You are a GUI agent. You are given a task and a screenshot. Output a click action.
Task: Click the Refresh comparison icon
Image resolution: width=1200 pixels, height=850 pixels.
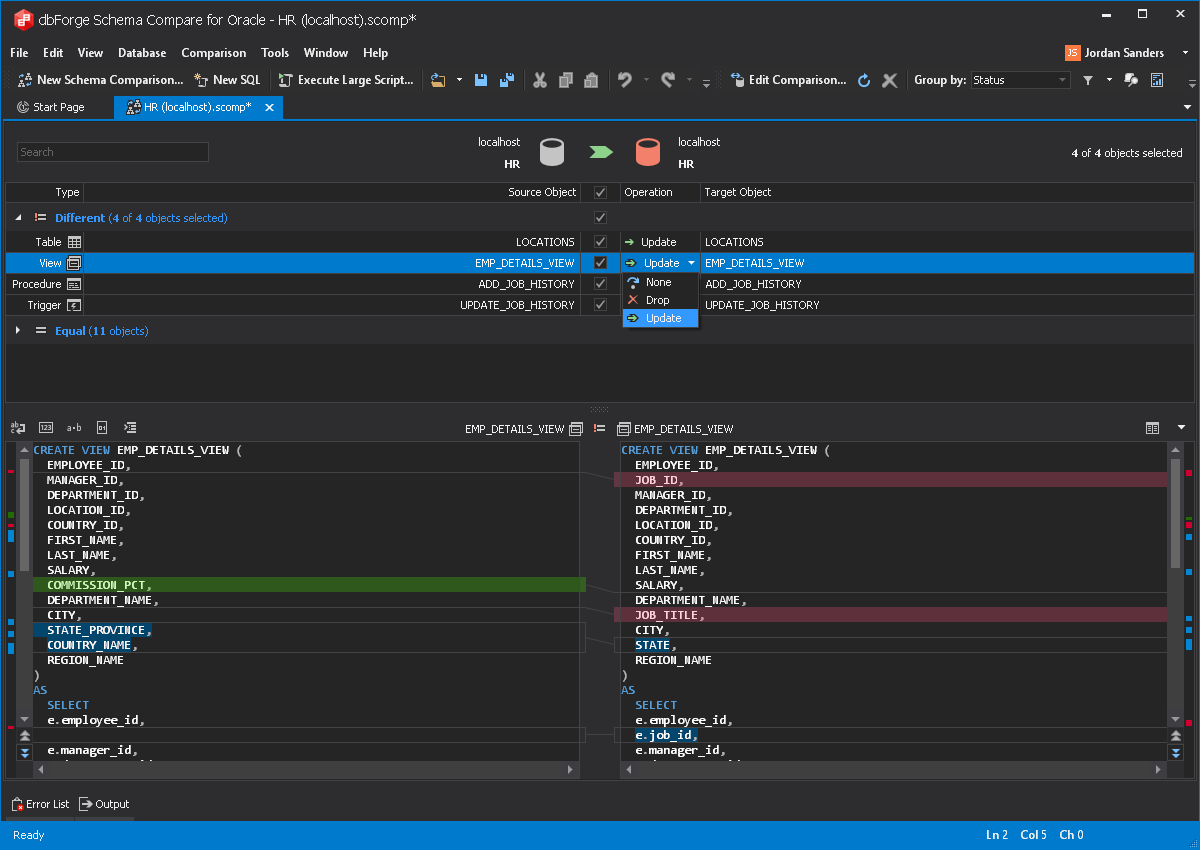point(864,80)
